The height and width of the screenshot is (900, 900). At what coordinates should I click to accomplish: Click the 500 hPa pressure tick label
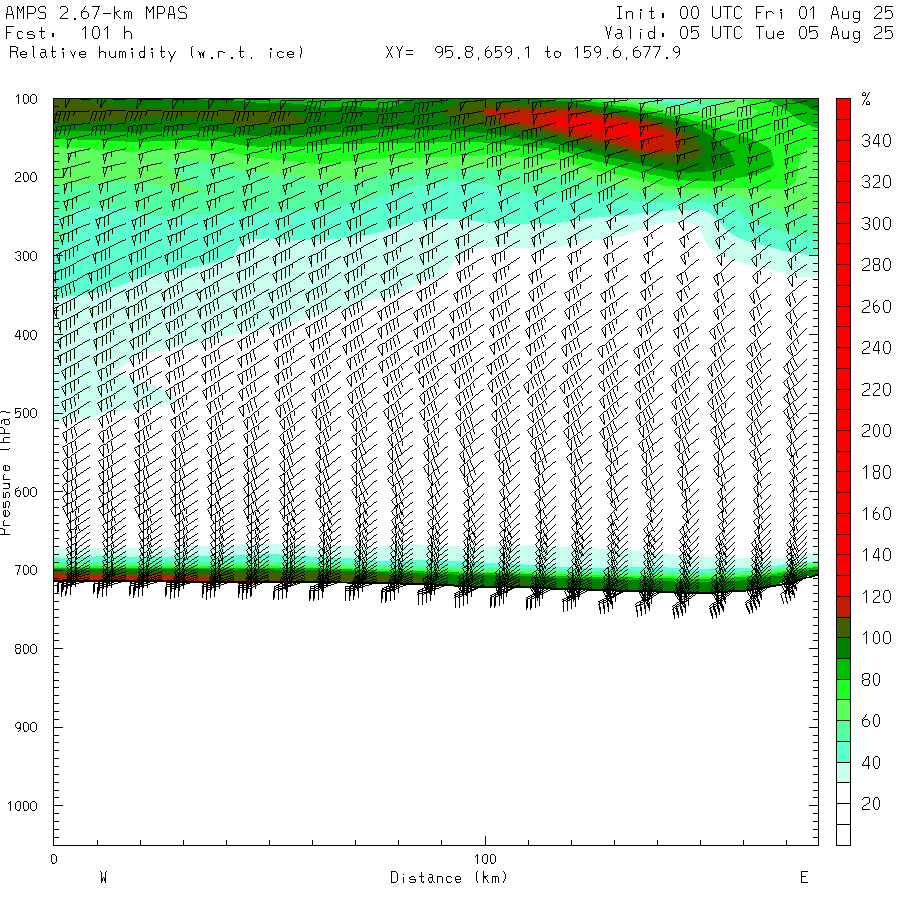(26, 413)
